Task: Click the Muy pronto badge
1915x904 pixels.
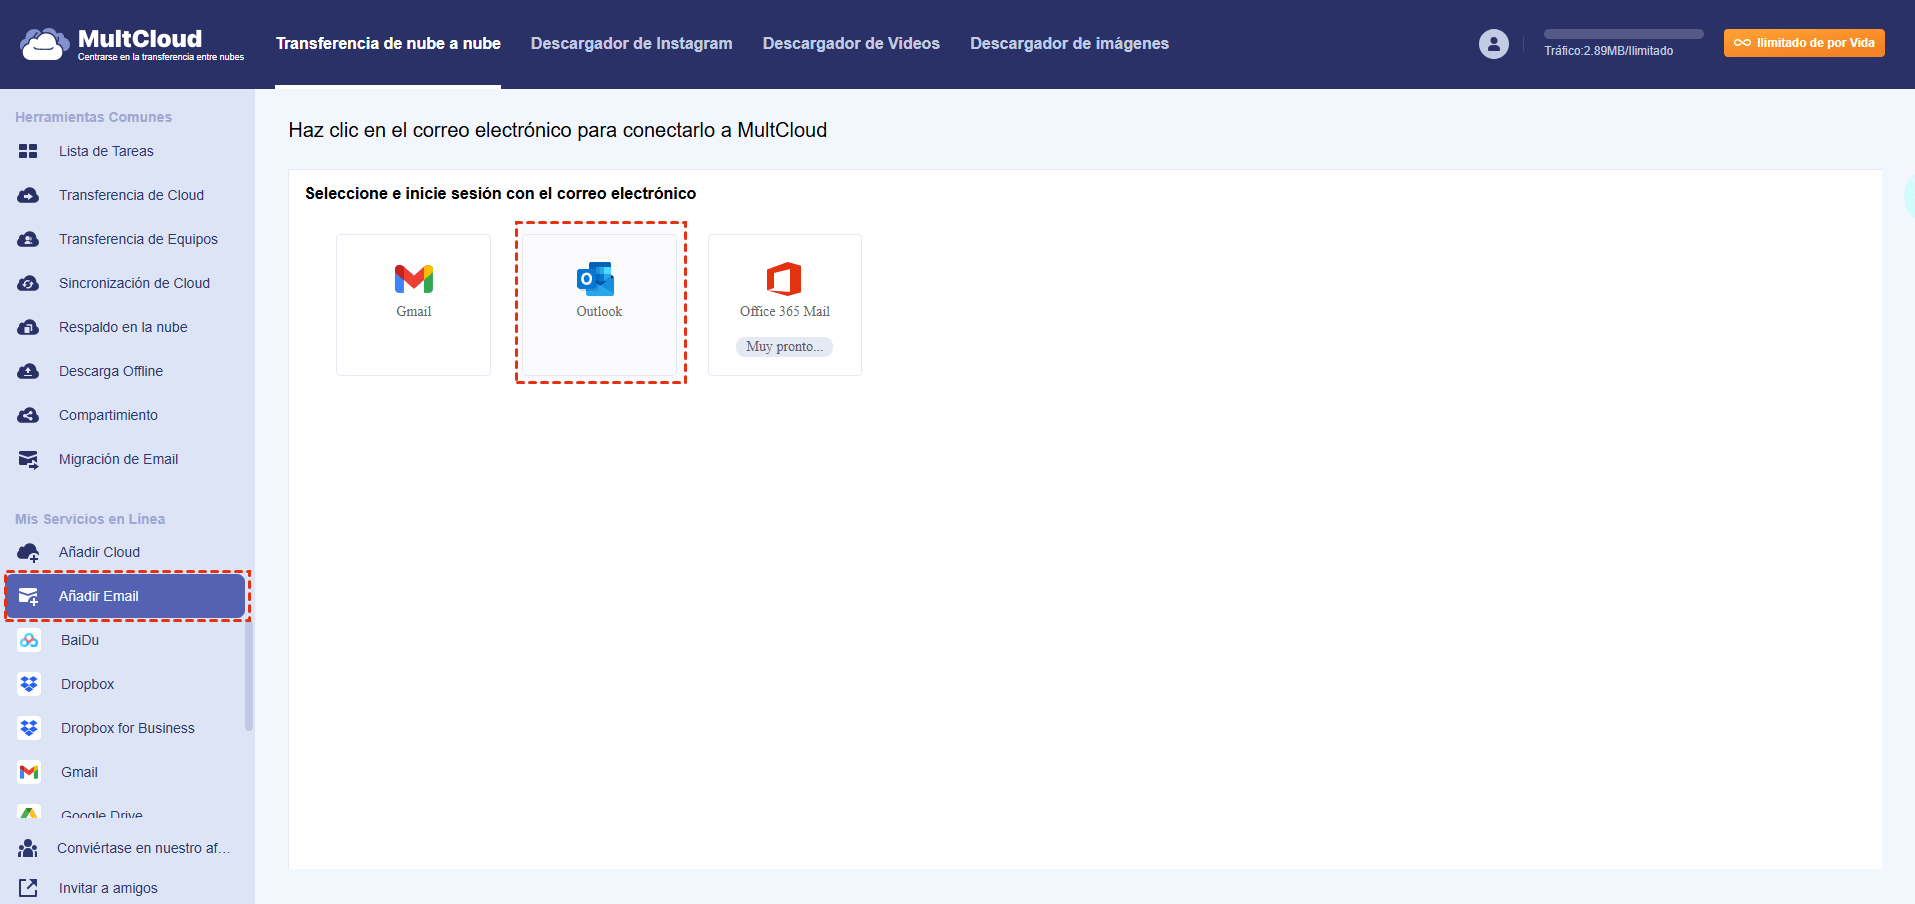Action: pos(785,347)
